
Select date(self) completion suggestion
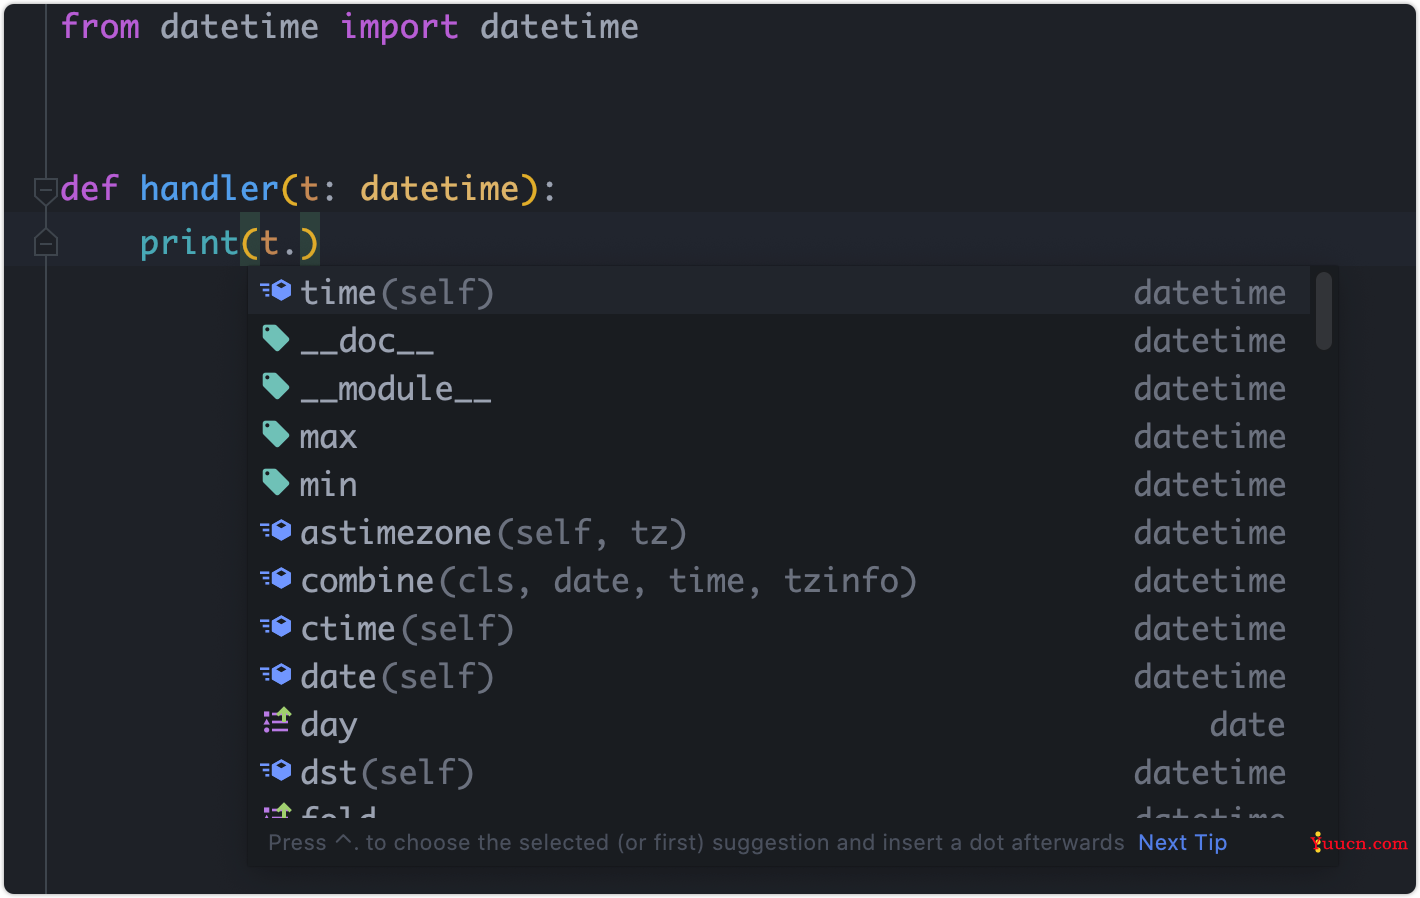click(x=778, y=676)
